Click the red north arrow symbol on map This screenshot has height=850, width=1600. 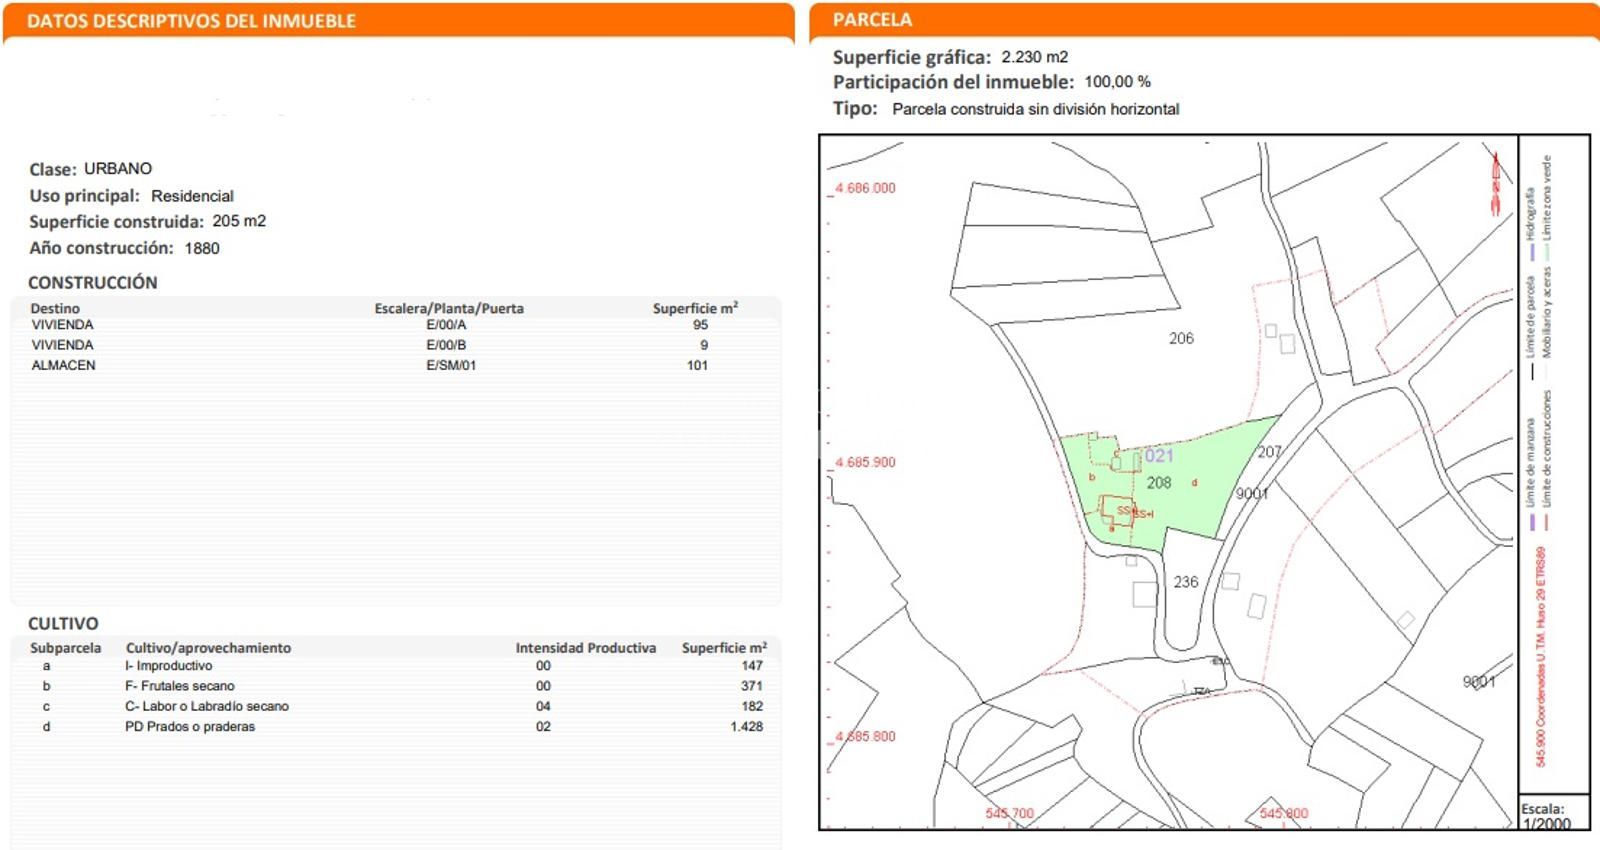(1495, 185)
